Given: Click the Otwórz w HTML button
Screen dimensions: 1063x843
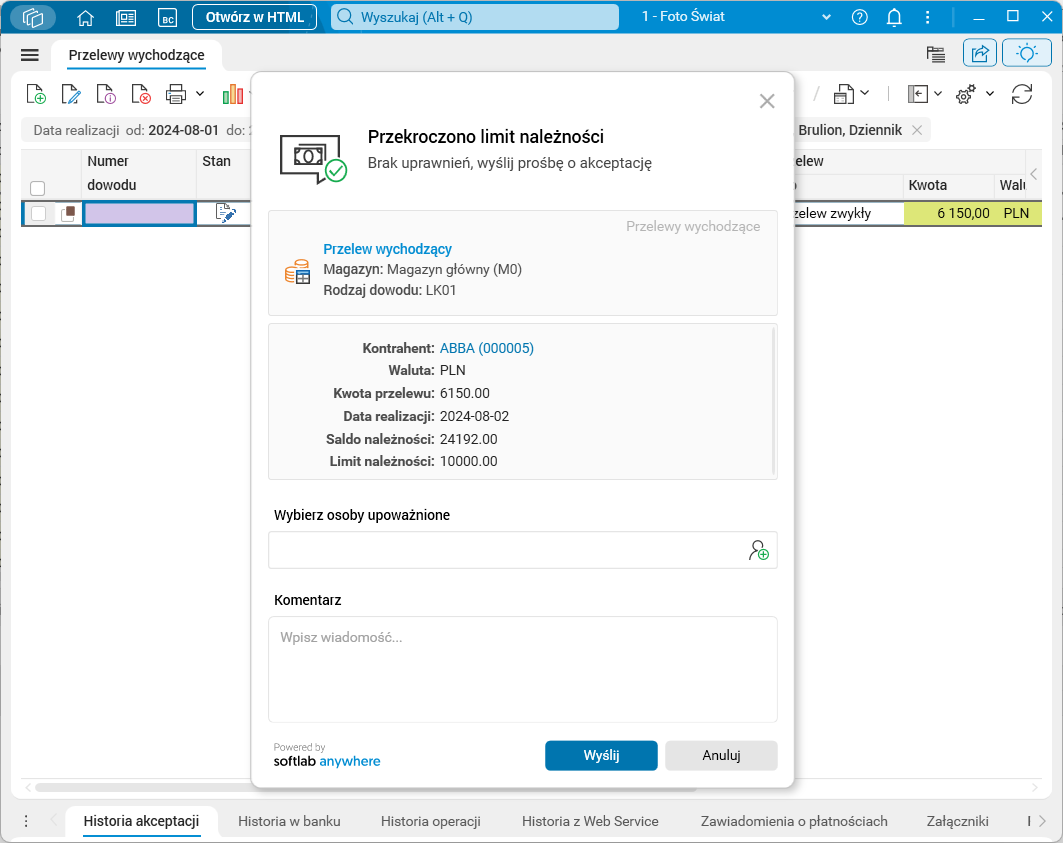Looking at the screenshot, I should click(x=254, y=17).
